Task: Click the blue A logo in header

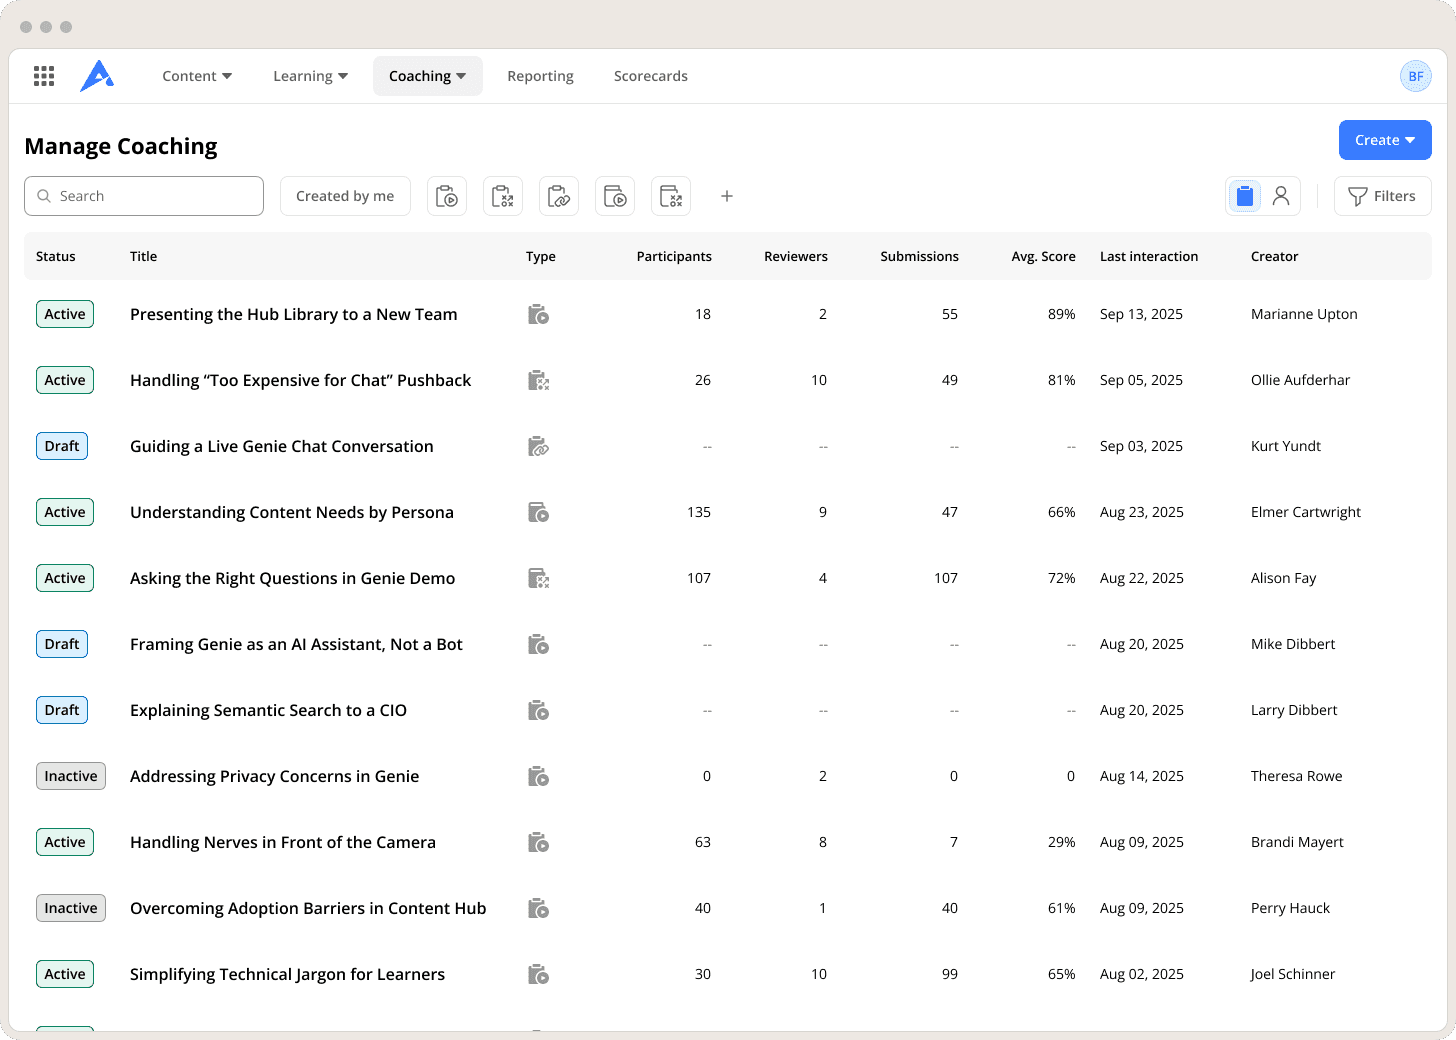Action: click(x=97, y=76)
